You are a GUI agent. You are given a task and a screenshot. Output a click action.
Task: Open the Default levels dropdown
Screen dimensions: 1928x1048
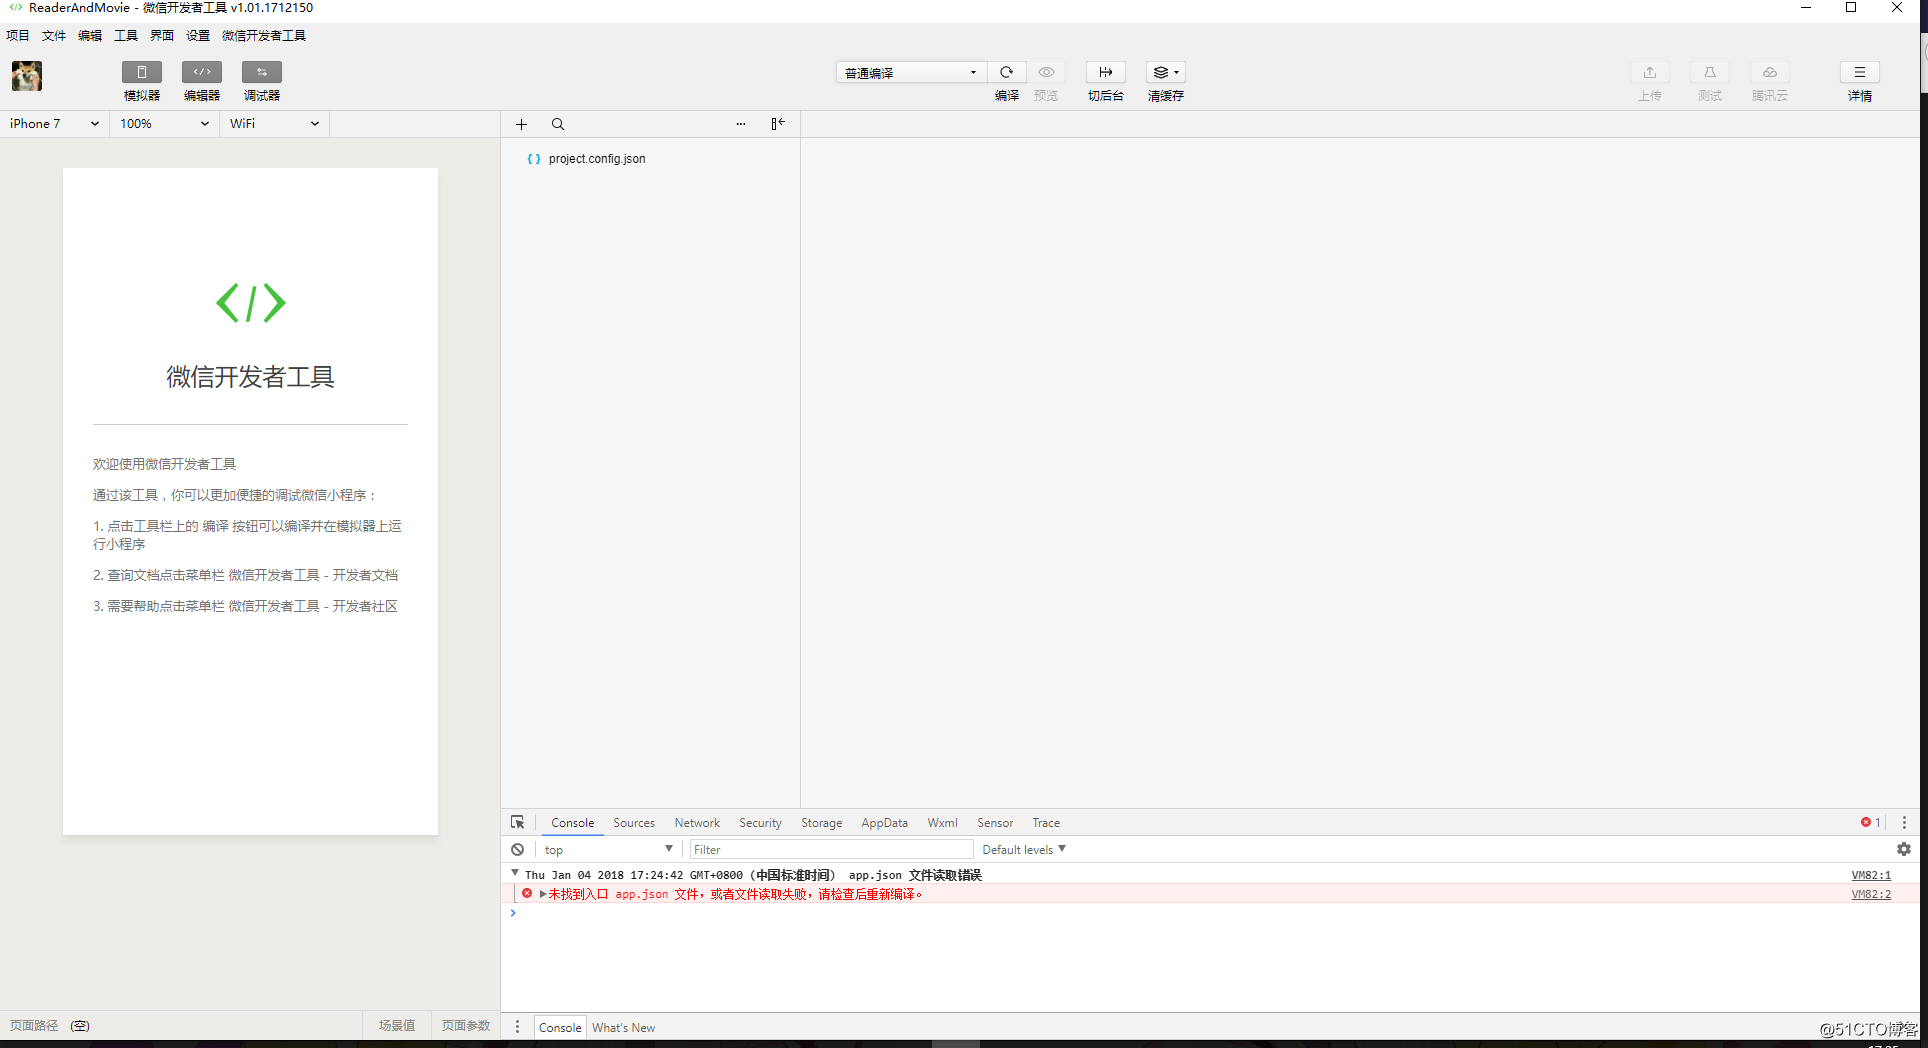click(x=1024, y=849)
